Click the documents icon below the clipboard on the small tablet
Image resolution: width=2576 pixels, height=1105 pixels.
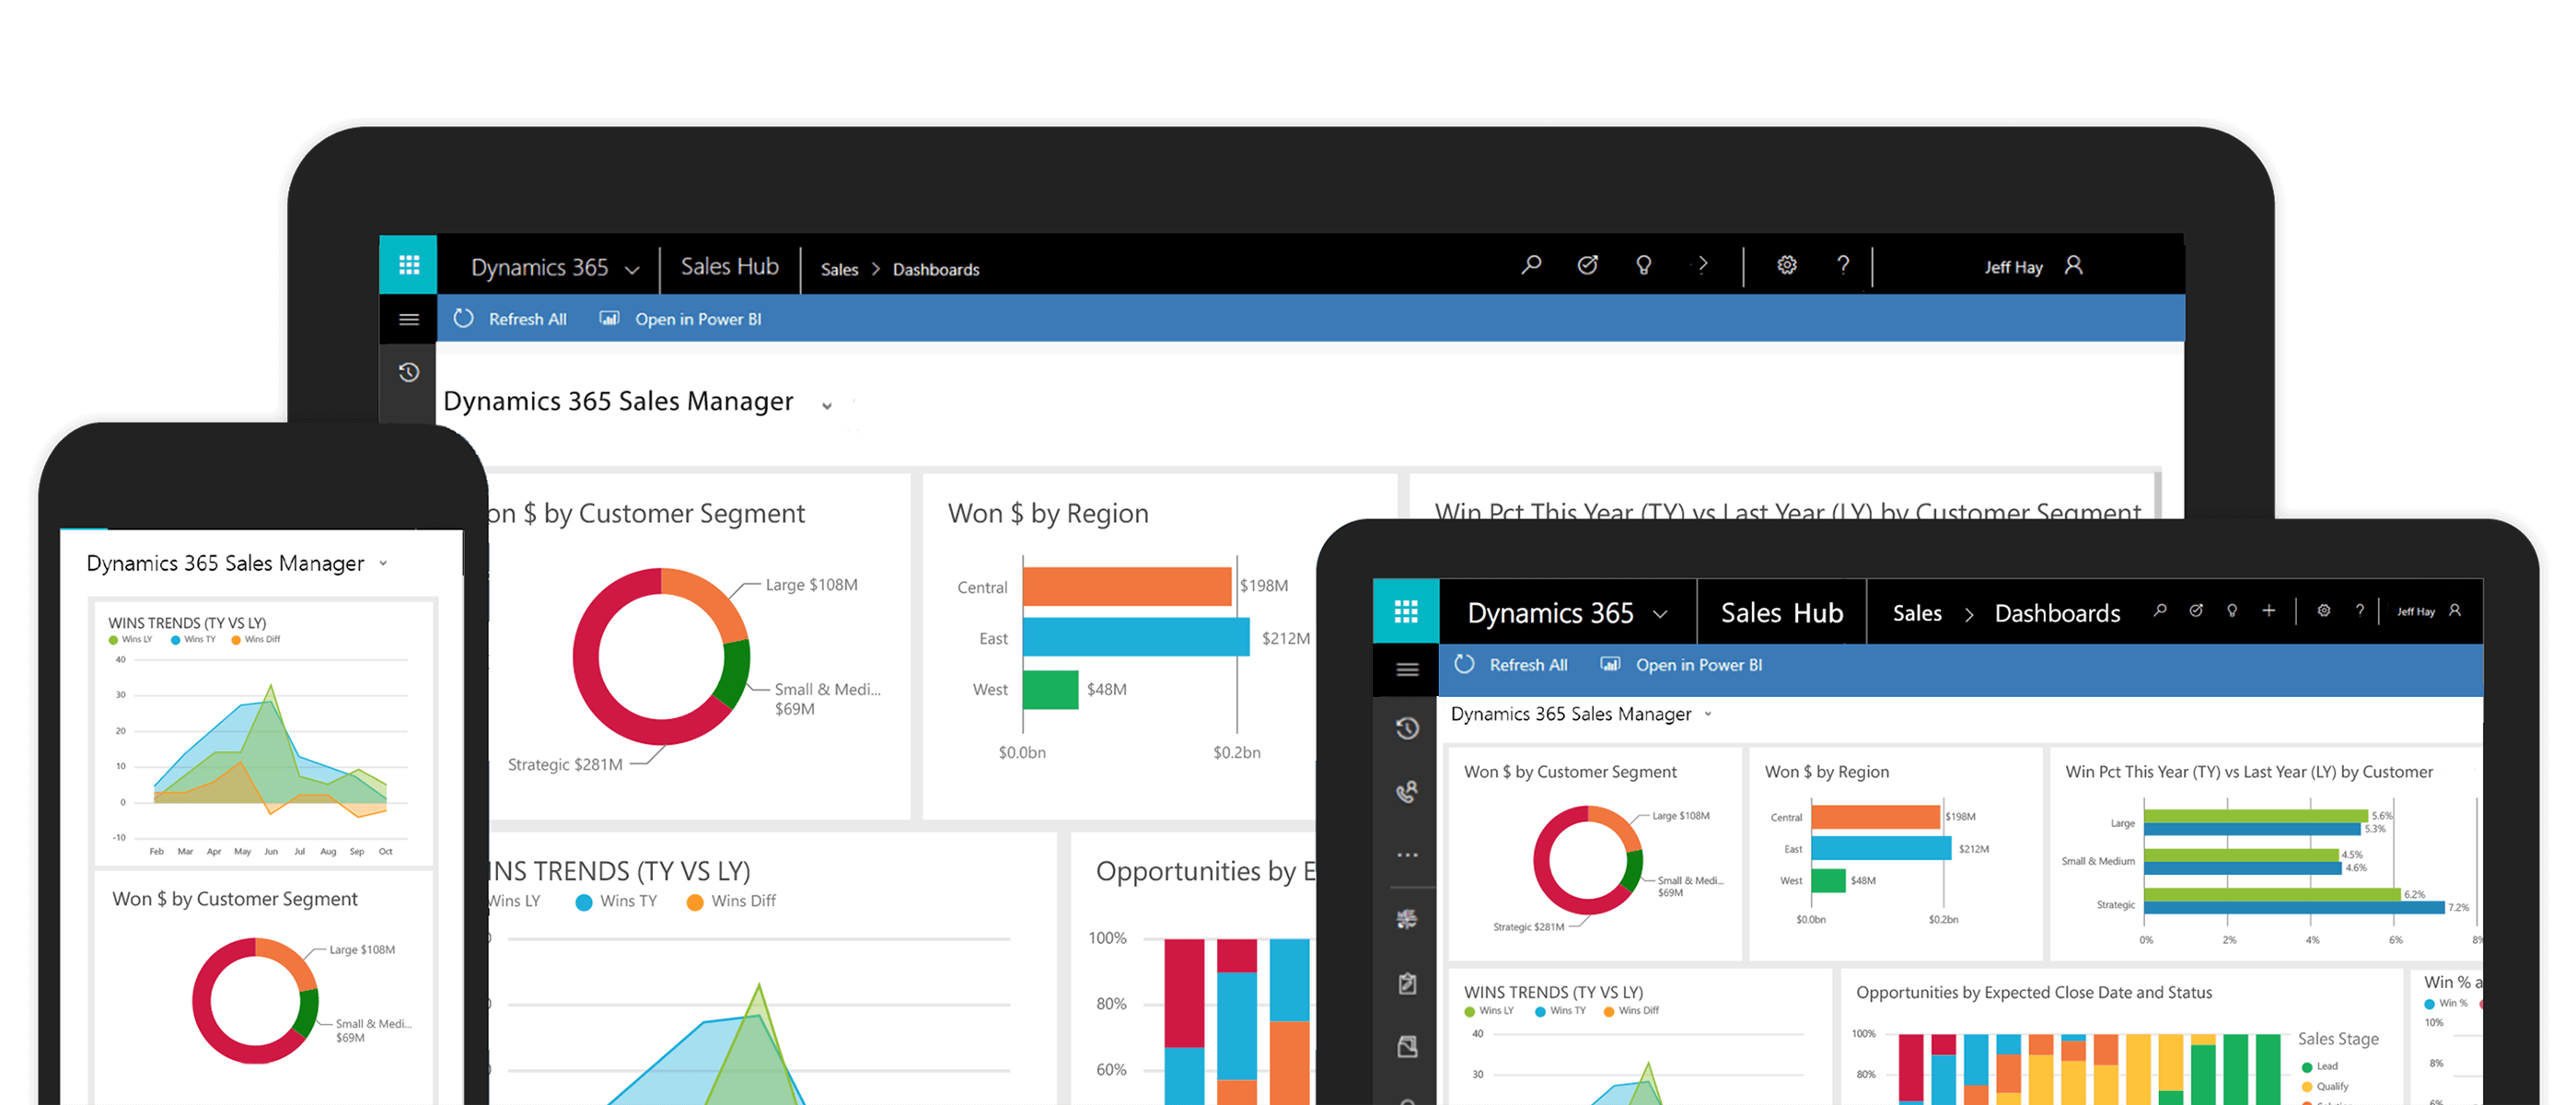coord(1406,1047)
